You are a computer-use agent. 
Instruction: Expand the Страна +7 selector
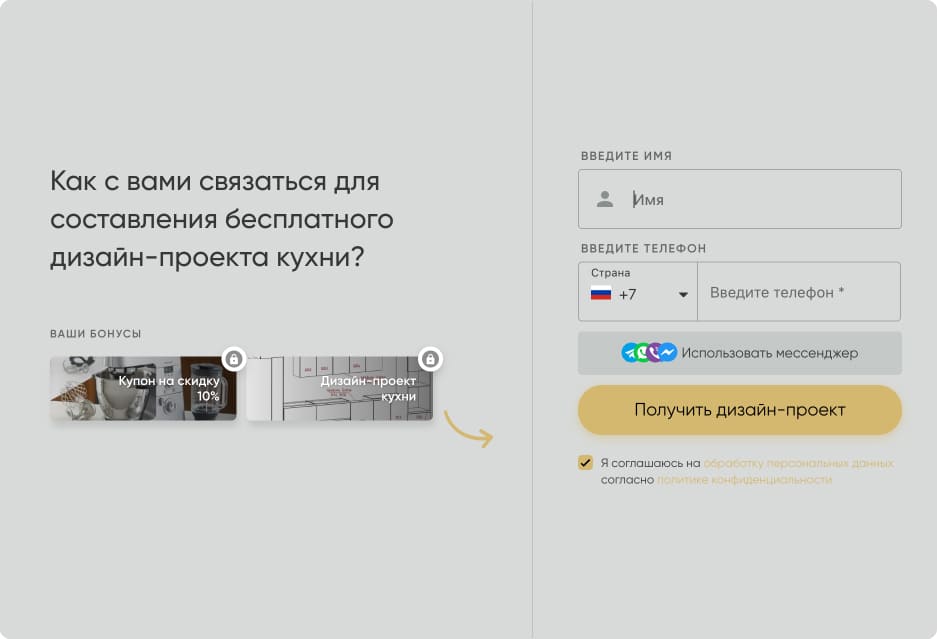[638, 291]
